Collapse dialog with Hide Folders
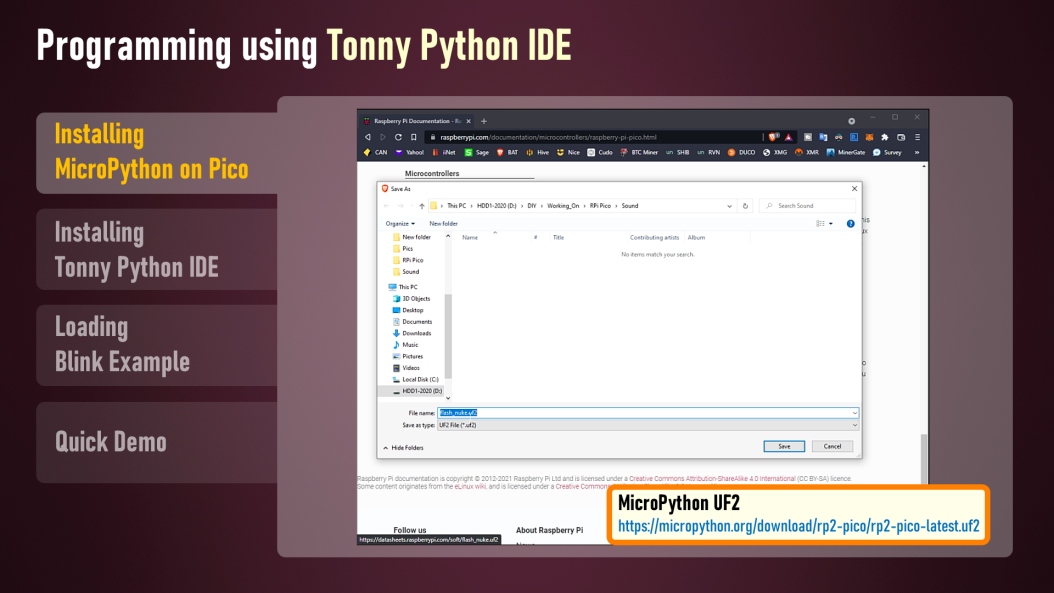This screenshot has width=1054, height=593. tap(403, 448)
